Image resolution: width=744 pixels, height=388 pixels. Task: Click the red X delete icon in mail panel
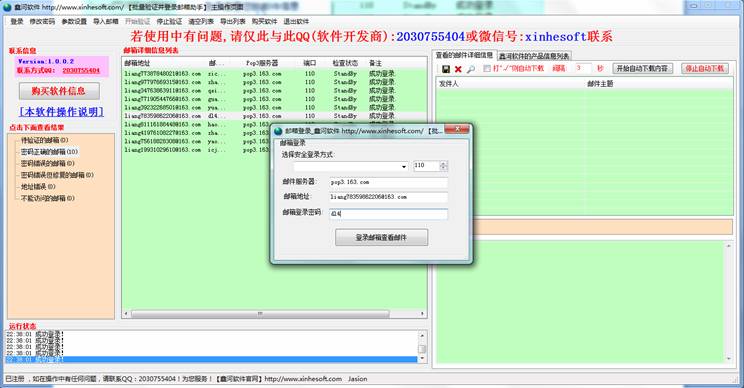(x=458, y=69)
